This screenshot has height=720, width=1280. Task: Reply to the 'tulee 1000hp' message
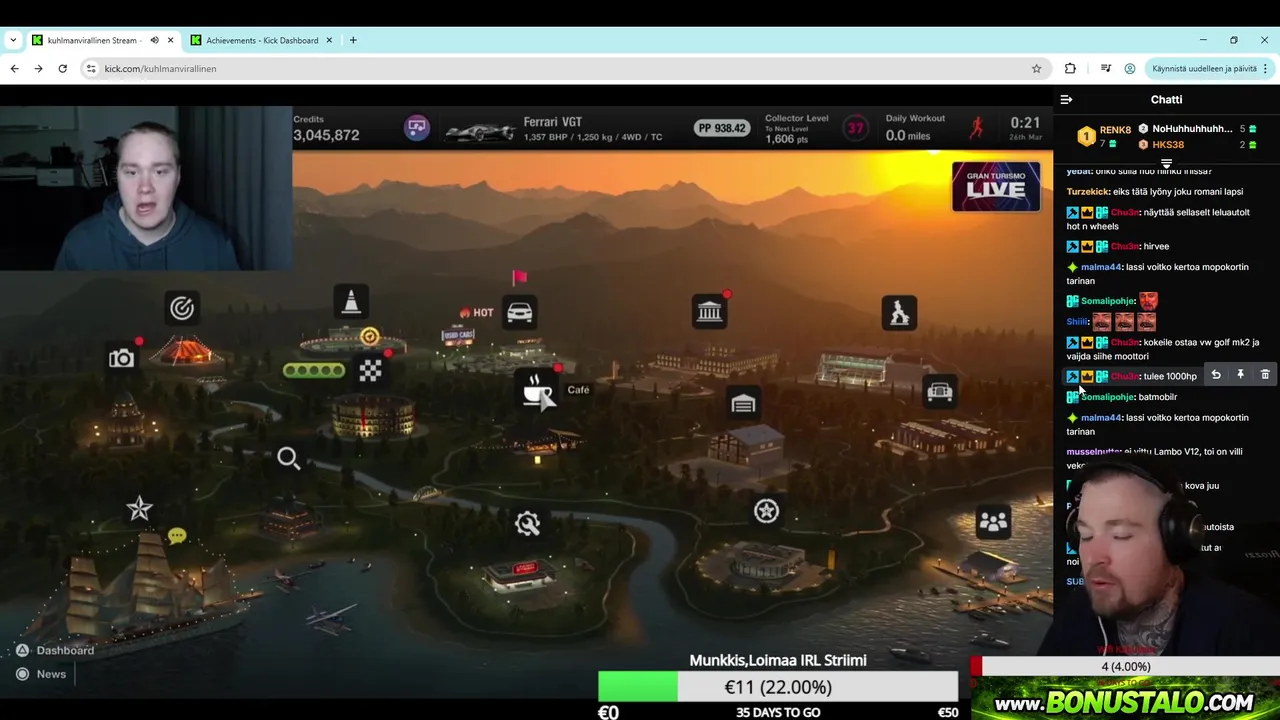(1216, 375)
